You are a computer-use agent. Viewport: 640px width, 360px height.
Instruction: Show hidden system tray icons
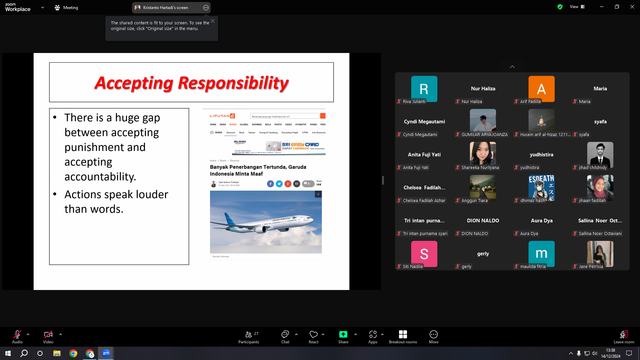571,353
